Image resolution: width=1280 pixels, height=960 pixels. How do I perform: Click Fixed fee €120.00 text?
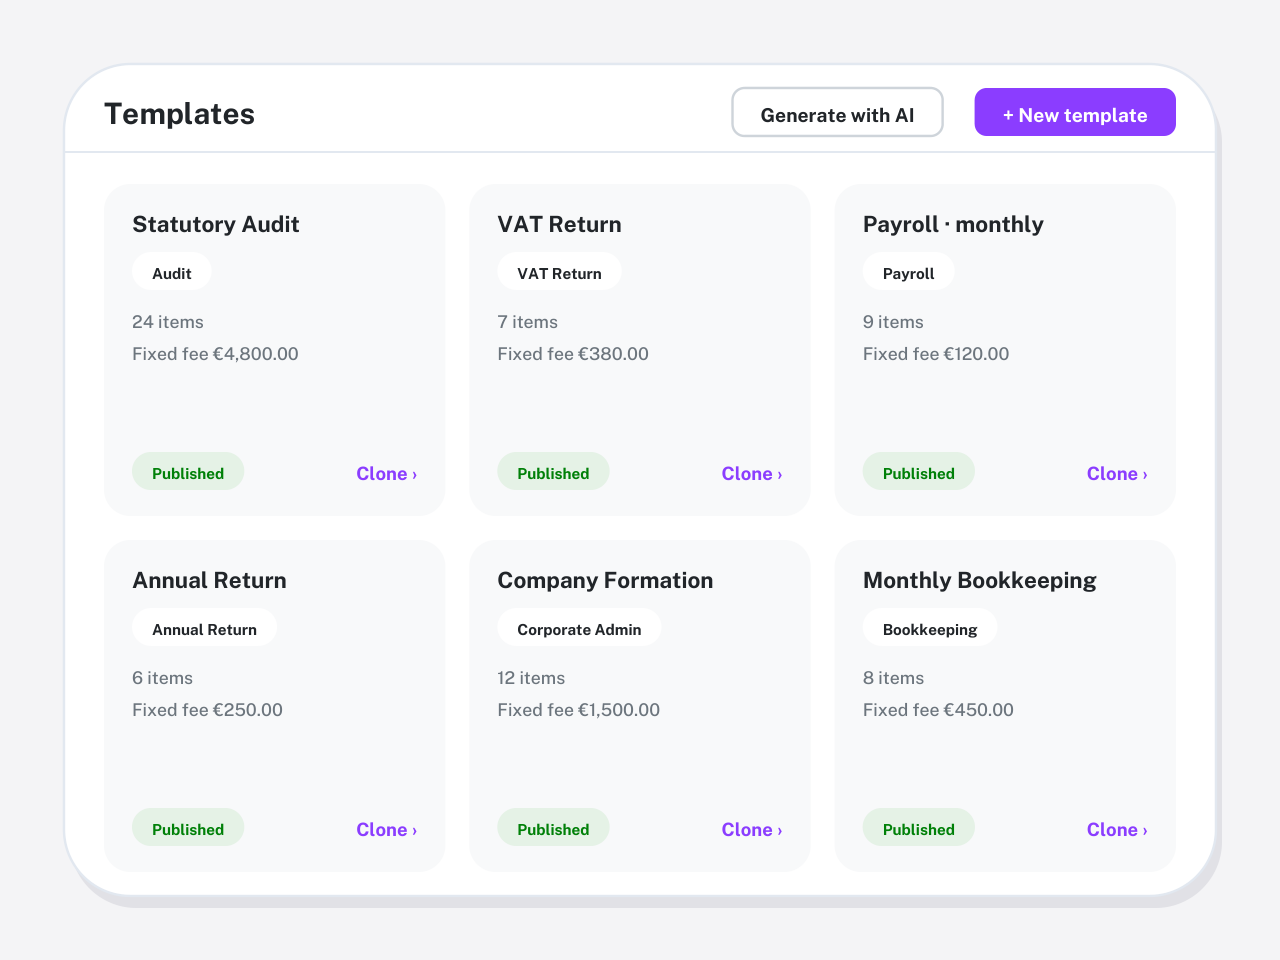pos(936,354)
